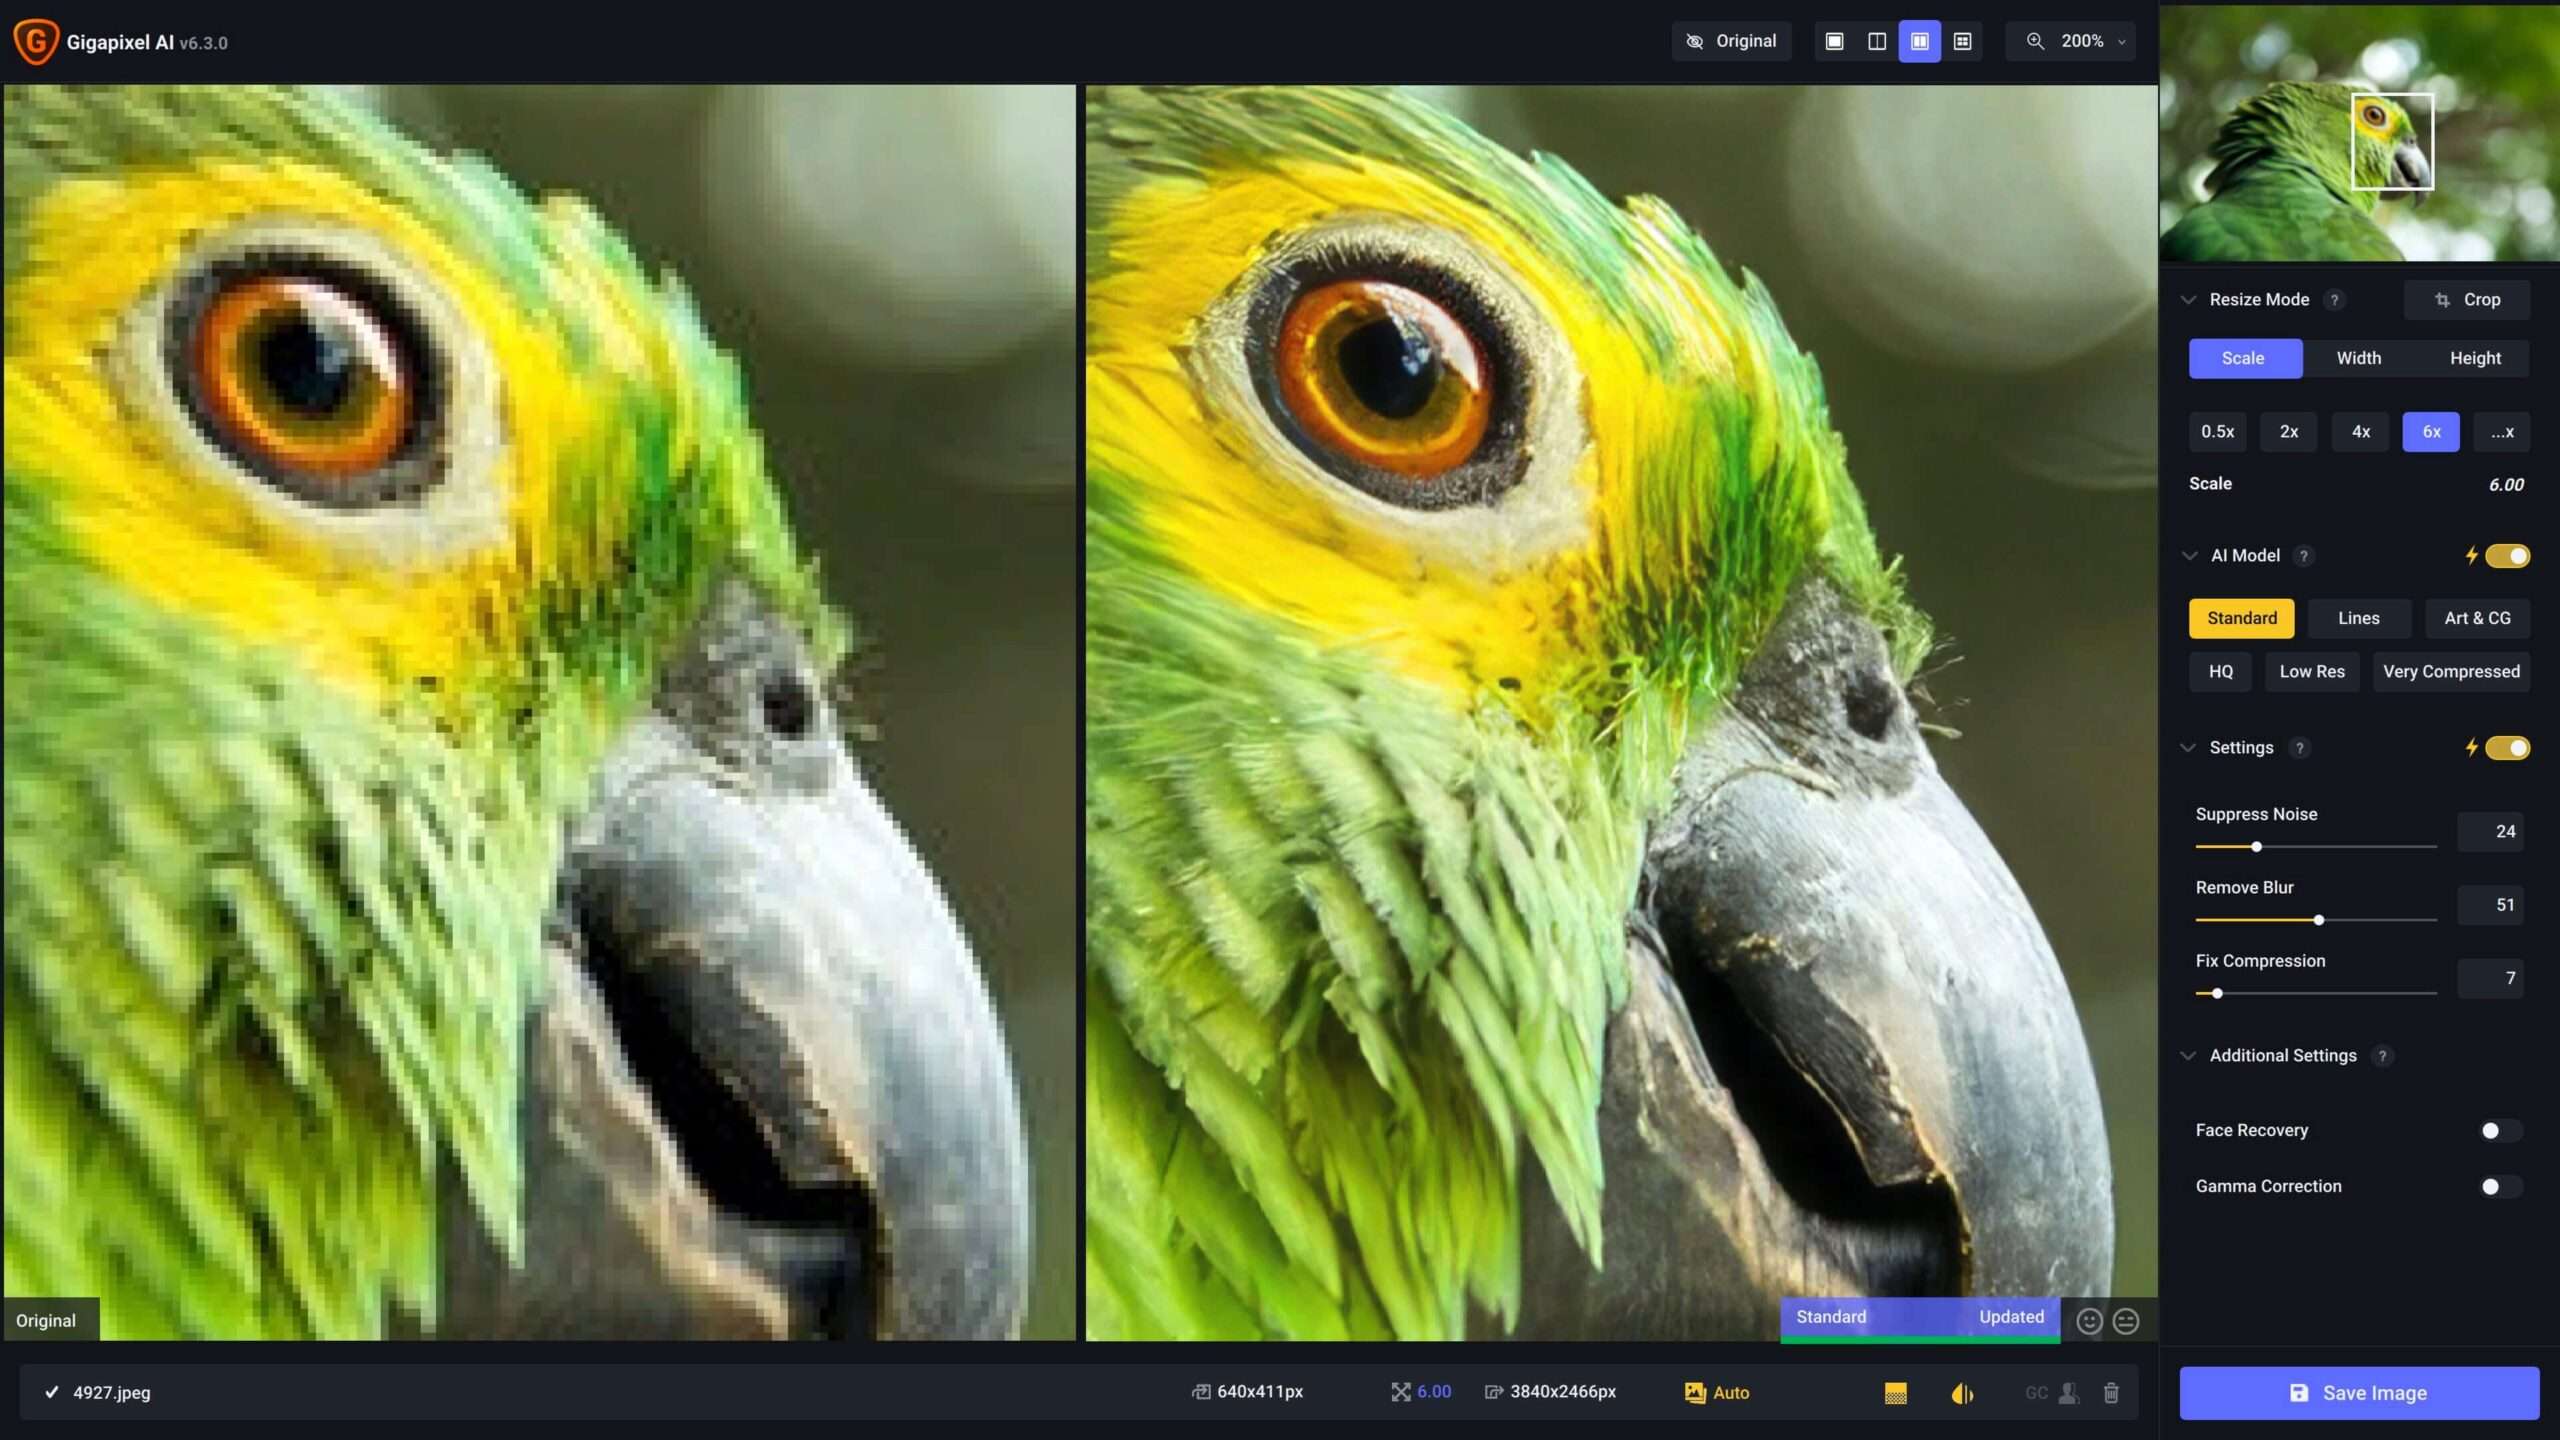Disable the Face Recovery toggle

tap(2497, 1129)
